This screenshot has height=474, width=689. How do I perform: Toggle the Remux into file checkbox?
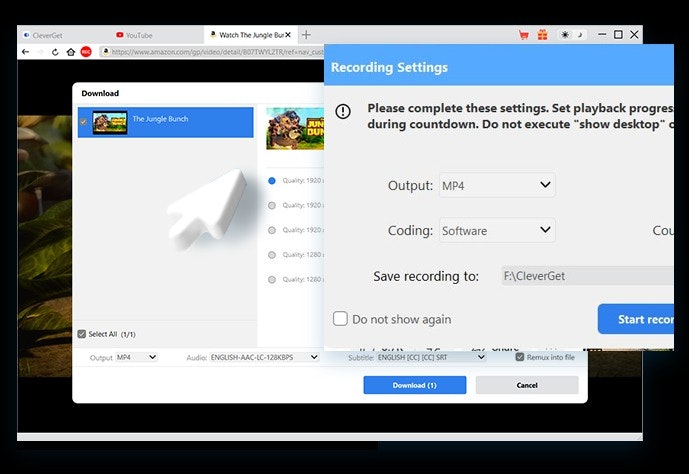click(520, 357)
